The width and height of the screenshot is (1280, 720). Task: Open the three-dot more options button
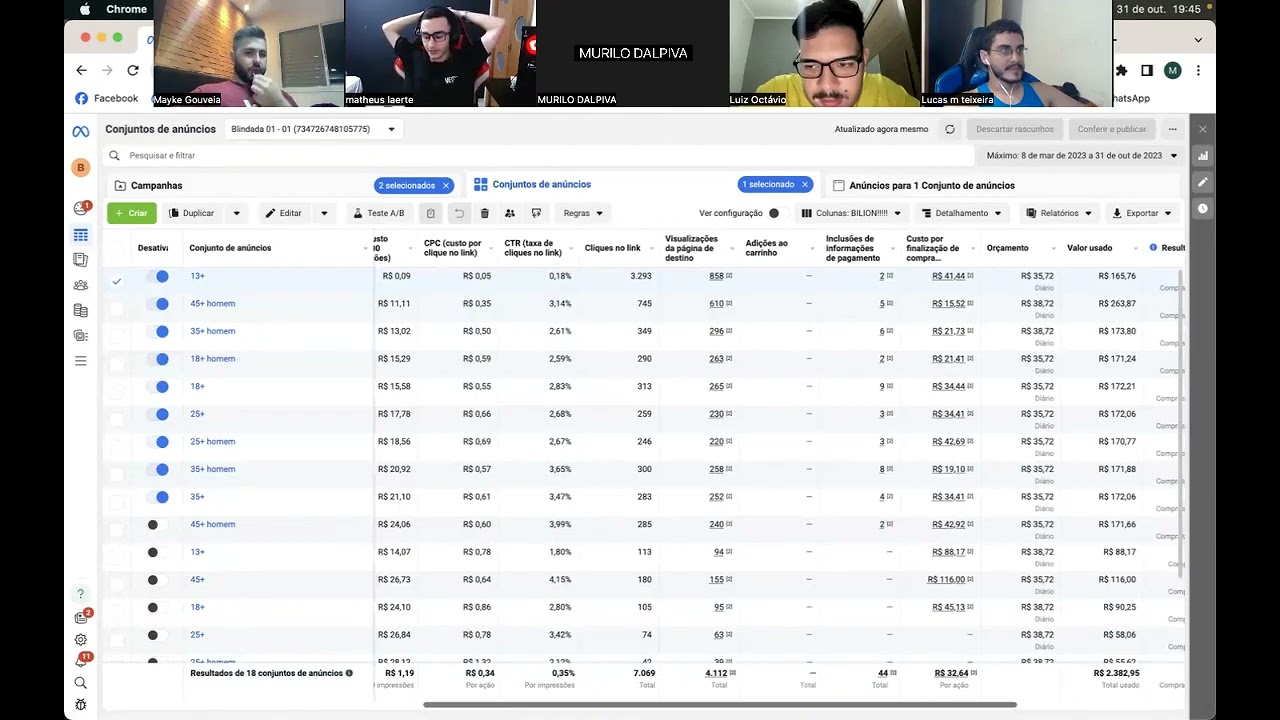pos(1172,129)
